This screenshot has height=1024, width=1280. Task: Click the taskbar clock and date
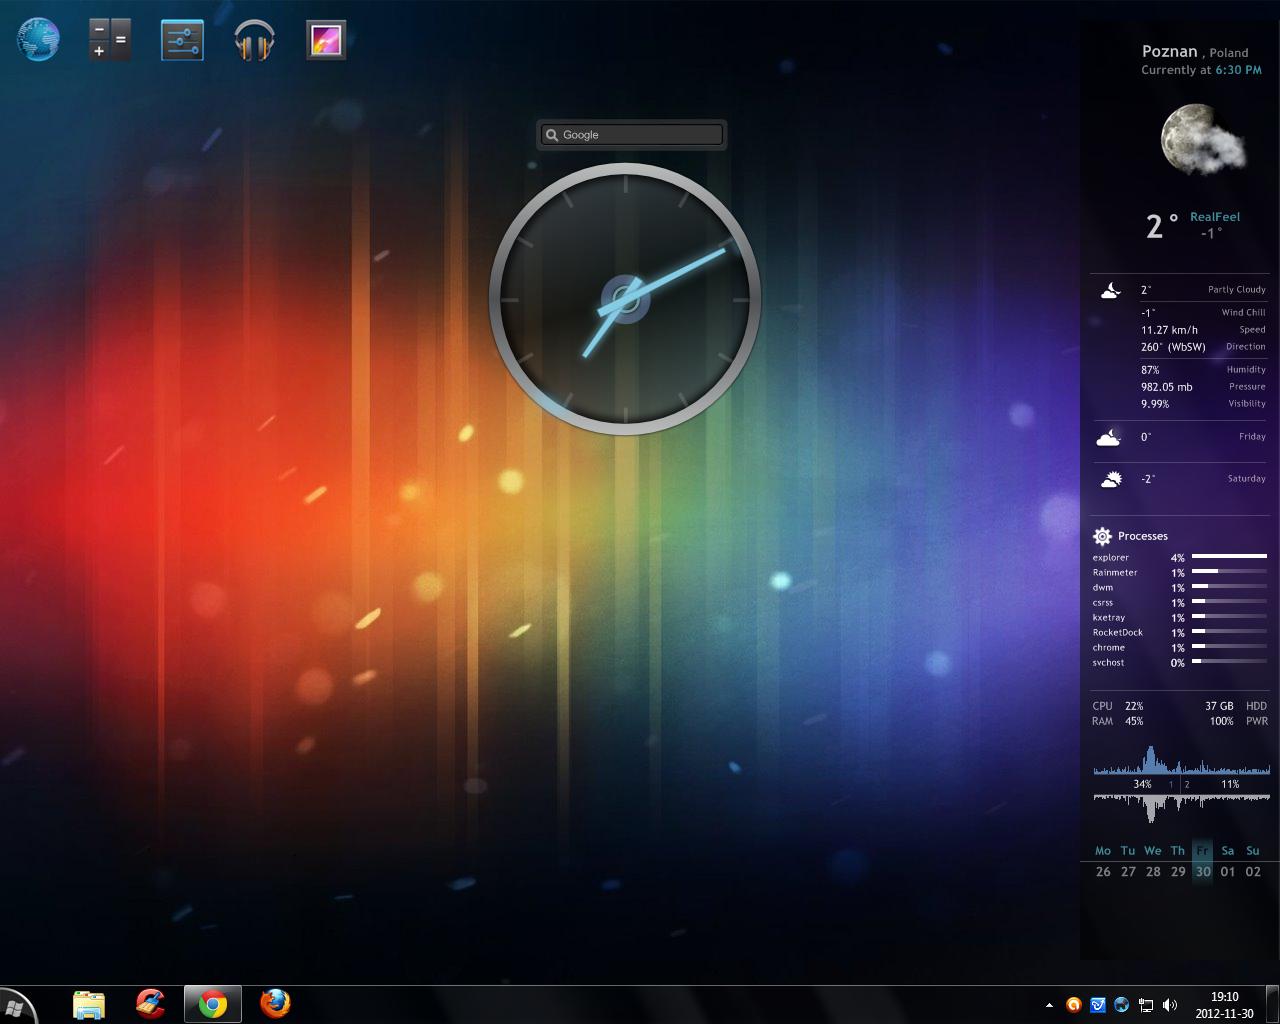click(x=1224, y=1005)
